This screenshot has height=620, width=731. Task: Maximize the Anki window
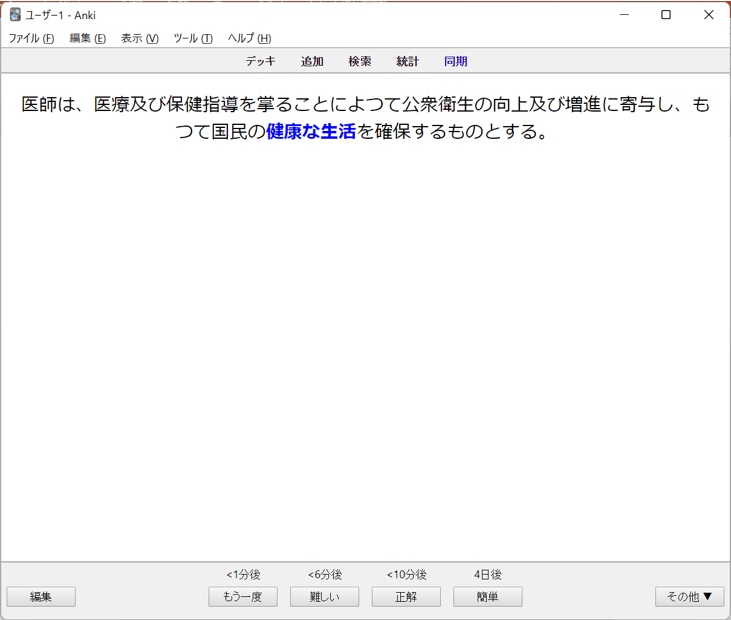pos(666,15)
